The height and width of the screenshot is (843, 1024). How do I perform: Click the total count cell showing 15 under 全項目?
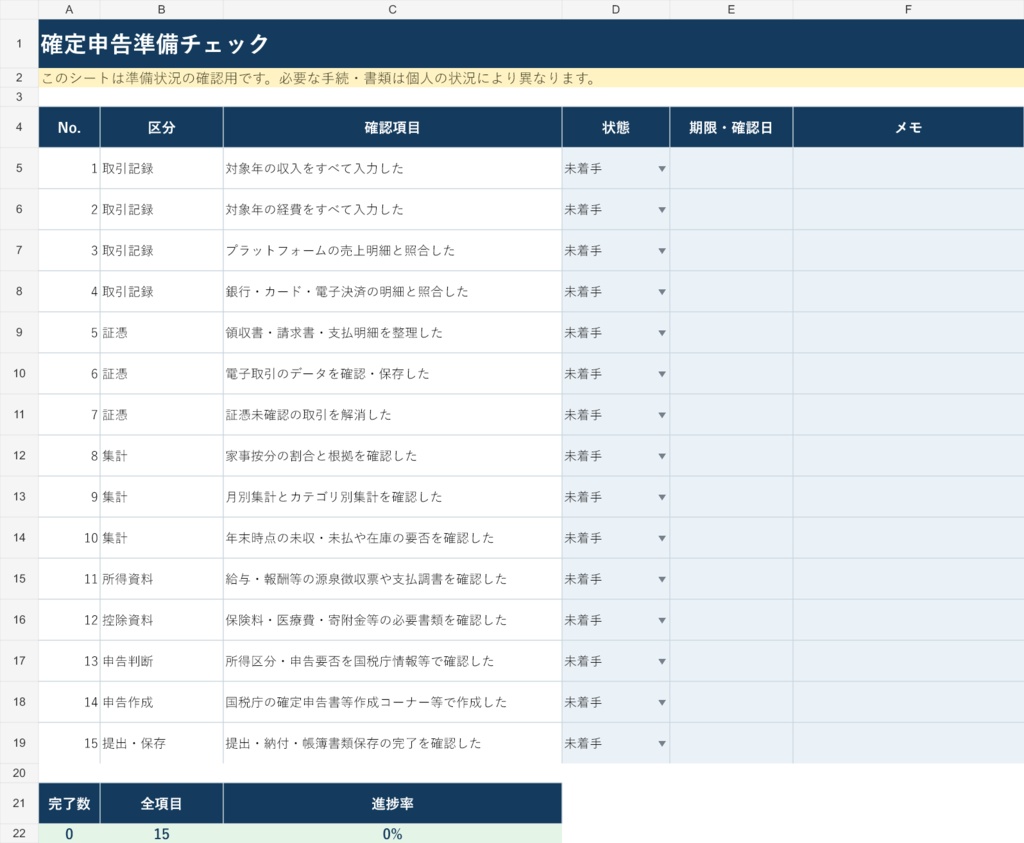pyautogui.click(x=161, y=834)
